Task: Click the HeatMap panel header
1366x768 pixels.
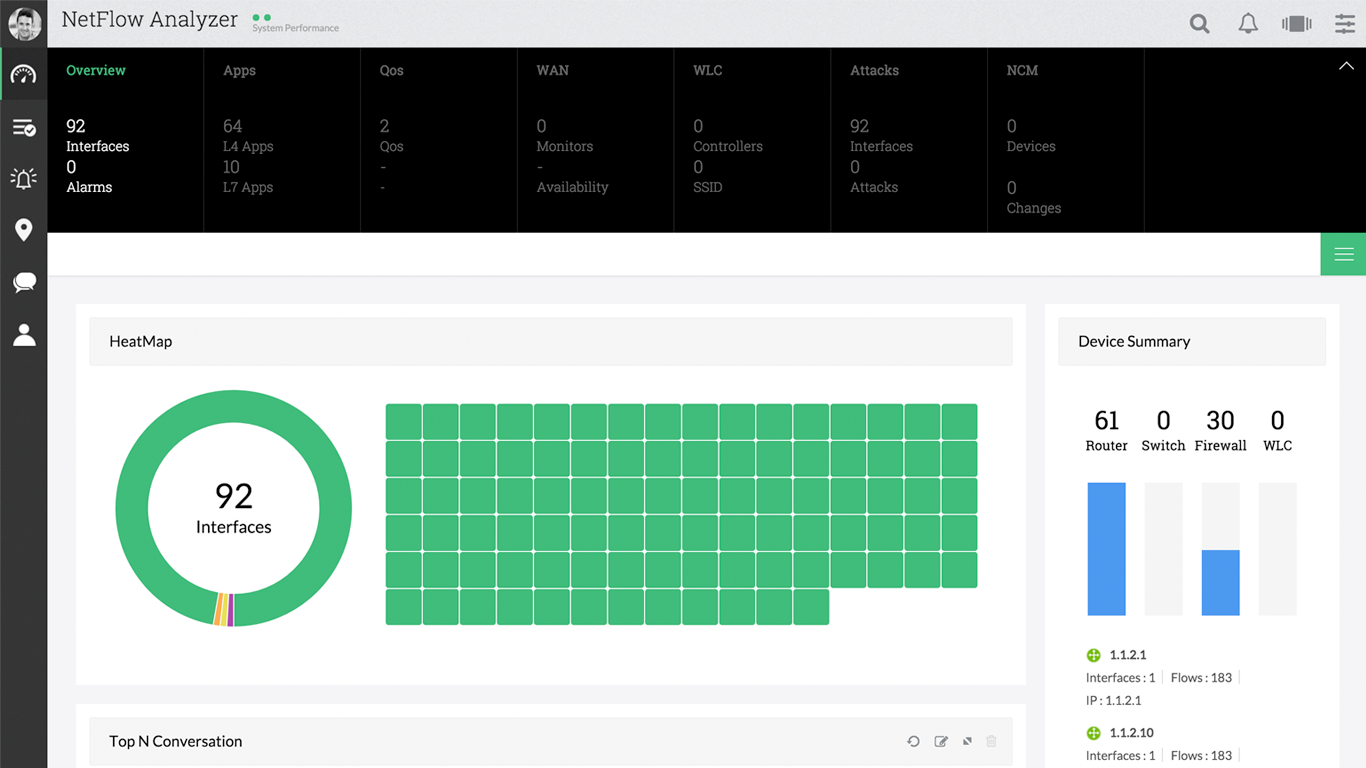Action: pos(551,341)
